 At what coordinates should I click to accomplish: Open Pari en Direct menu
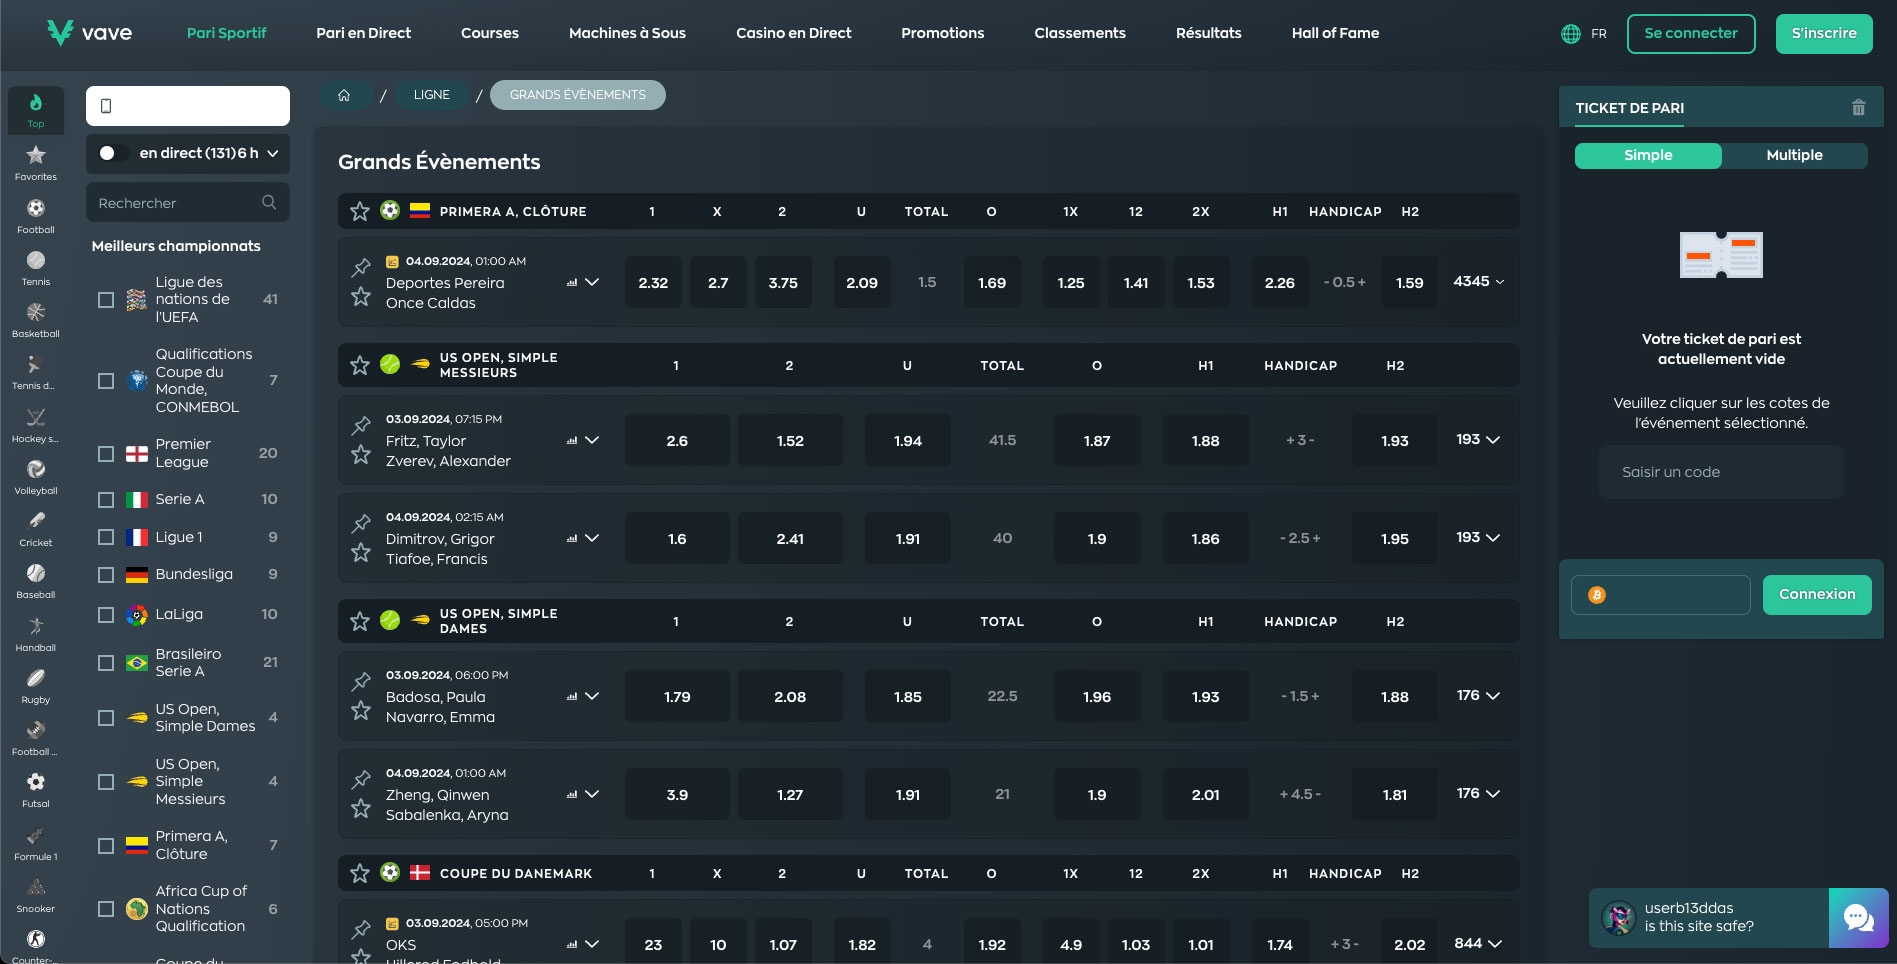pos(364,33)
